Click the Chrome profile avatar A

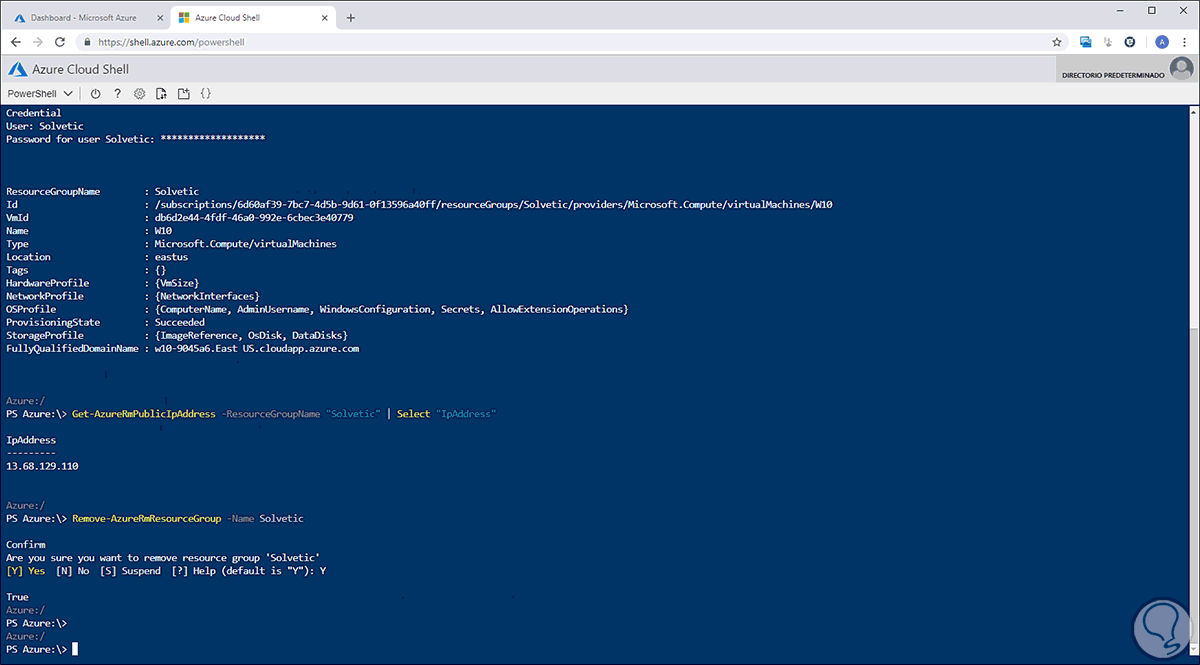coord(1161,42)
